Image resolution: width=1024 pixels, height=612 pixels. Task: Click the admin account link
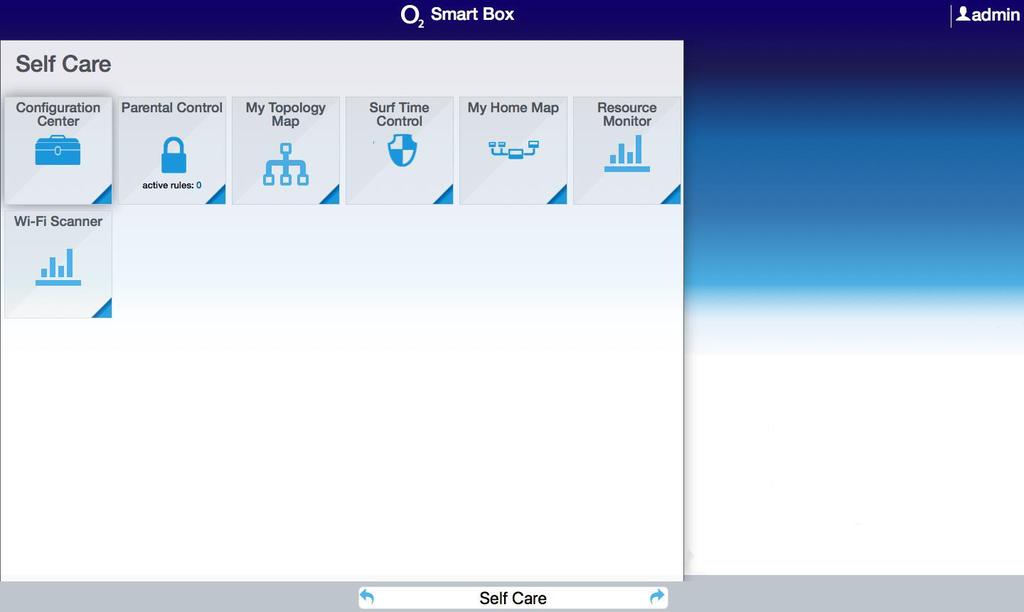point(988,14)
